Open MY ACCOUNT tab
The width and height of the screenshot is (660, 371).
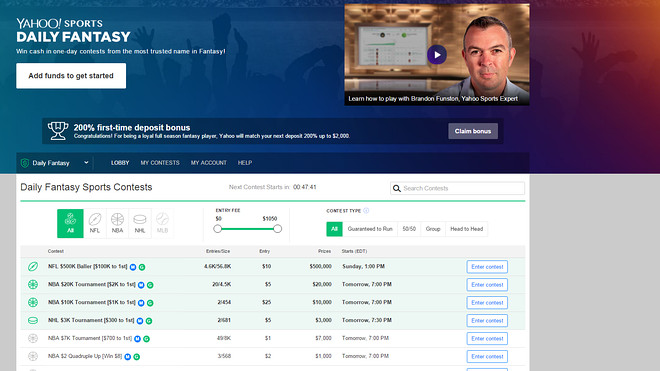pos(209,163)
